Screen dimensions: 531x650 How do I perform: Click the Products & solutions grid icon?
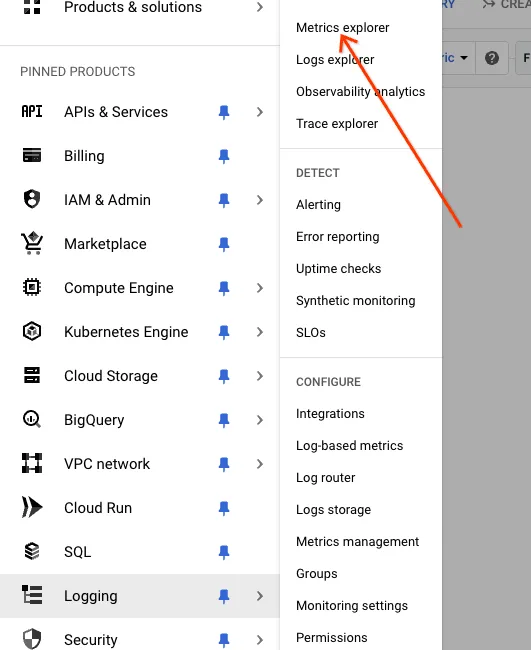coord(32,7)
